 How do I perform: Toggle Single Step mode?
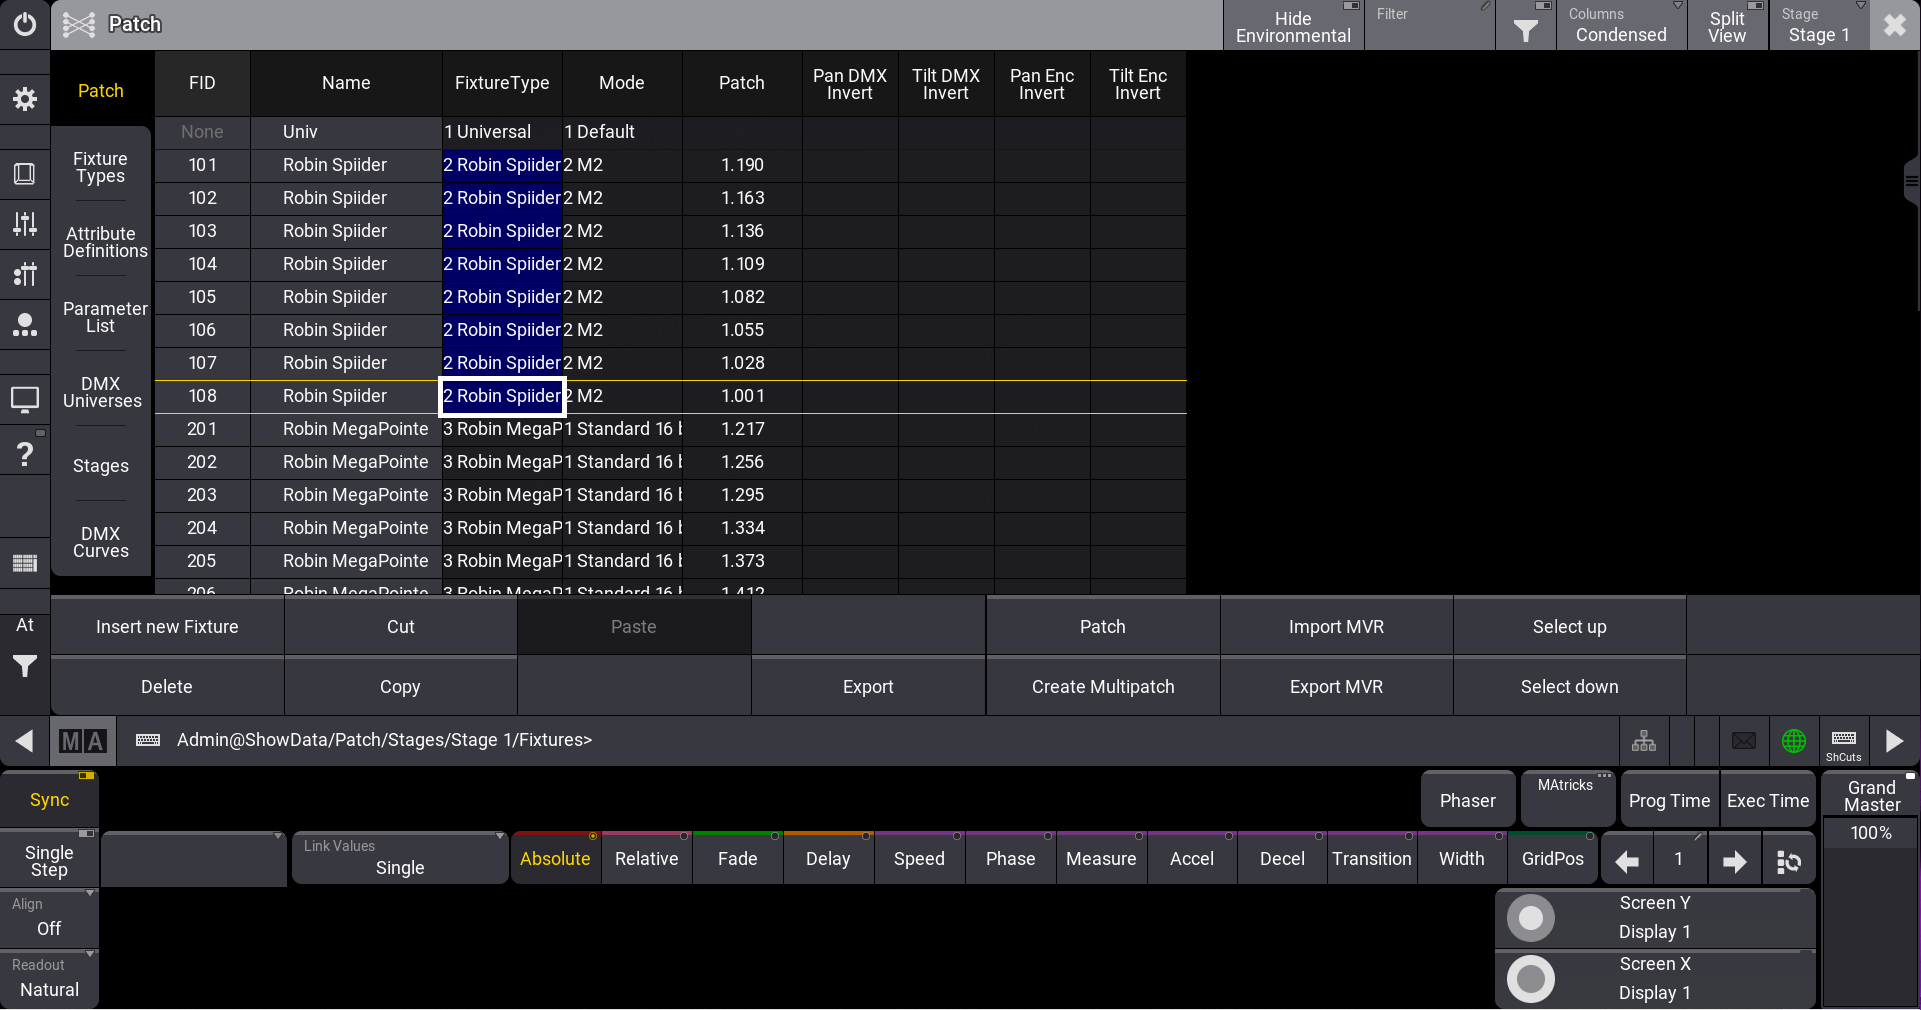point(49,860)
